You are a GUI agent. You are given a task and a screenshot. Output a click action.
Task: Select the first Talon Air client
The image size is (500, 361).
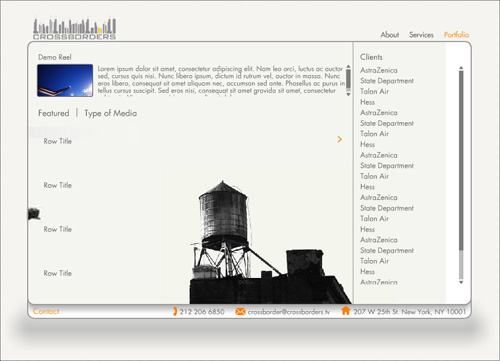click(x=374, y=91)
